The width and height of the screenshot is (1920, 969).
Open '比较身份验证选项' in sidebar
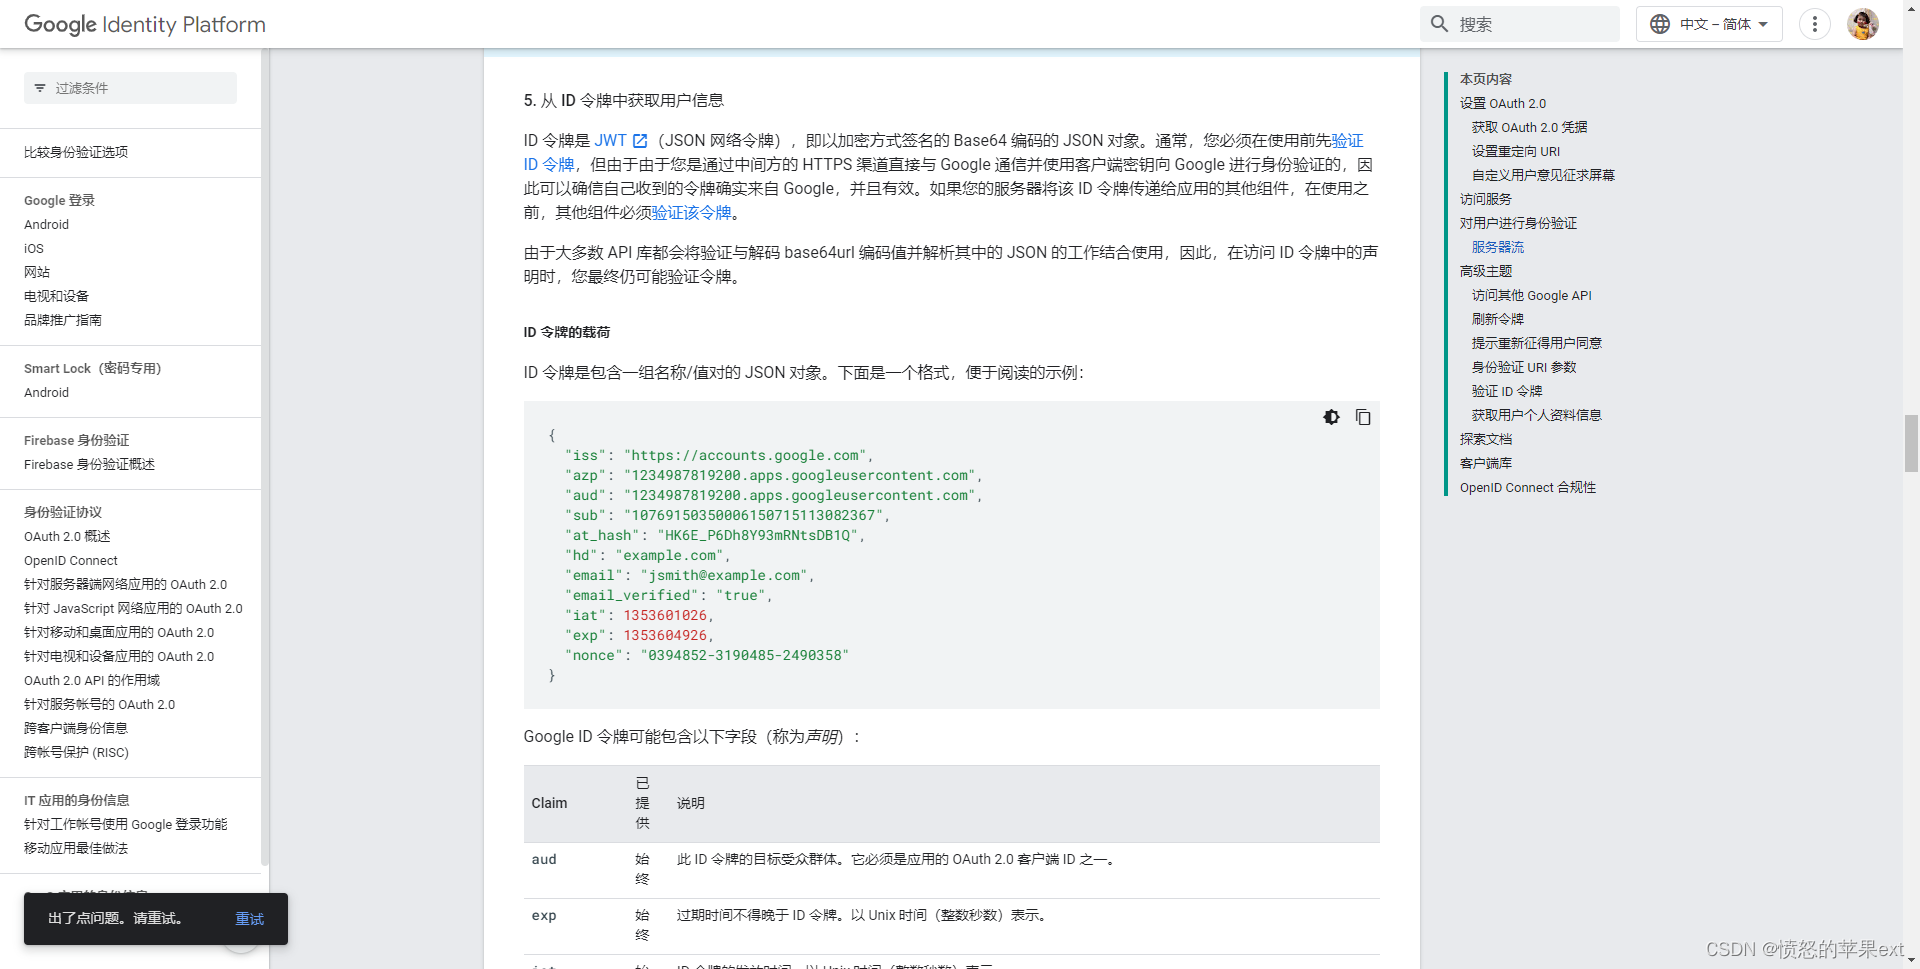click(76, 152)
